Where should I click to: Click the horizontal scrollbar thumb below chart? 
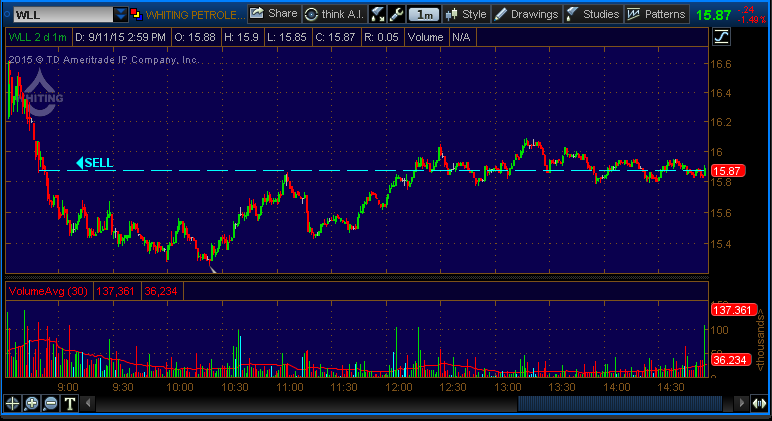(620, 403)
